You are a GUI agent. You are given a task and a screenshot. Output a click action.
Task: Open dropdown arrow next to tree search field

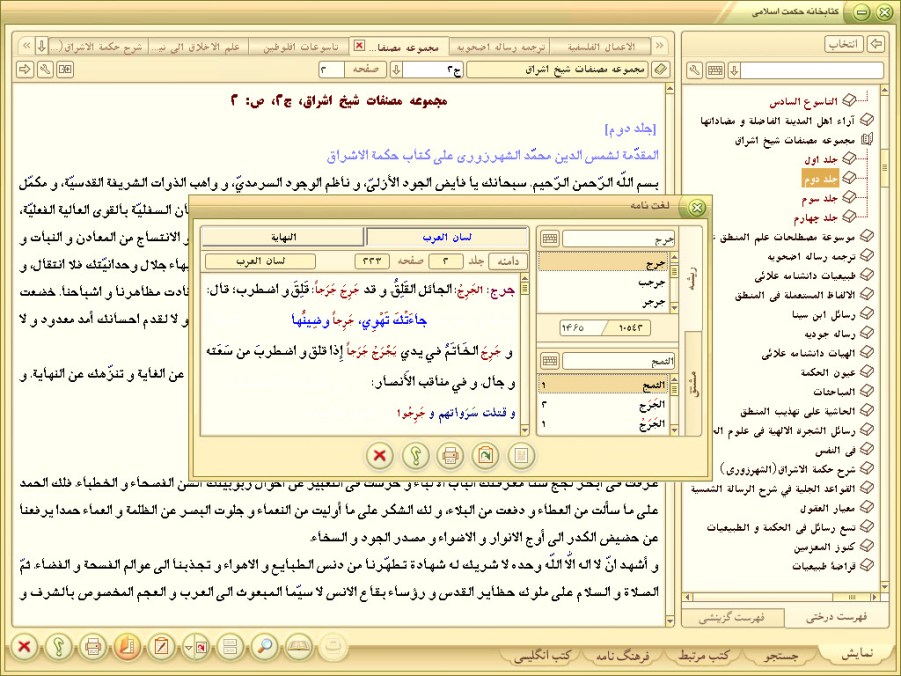(734, 71)
